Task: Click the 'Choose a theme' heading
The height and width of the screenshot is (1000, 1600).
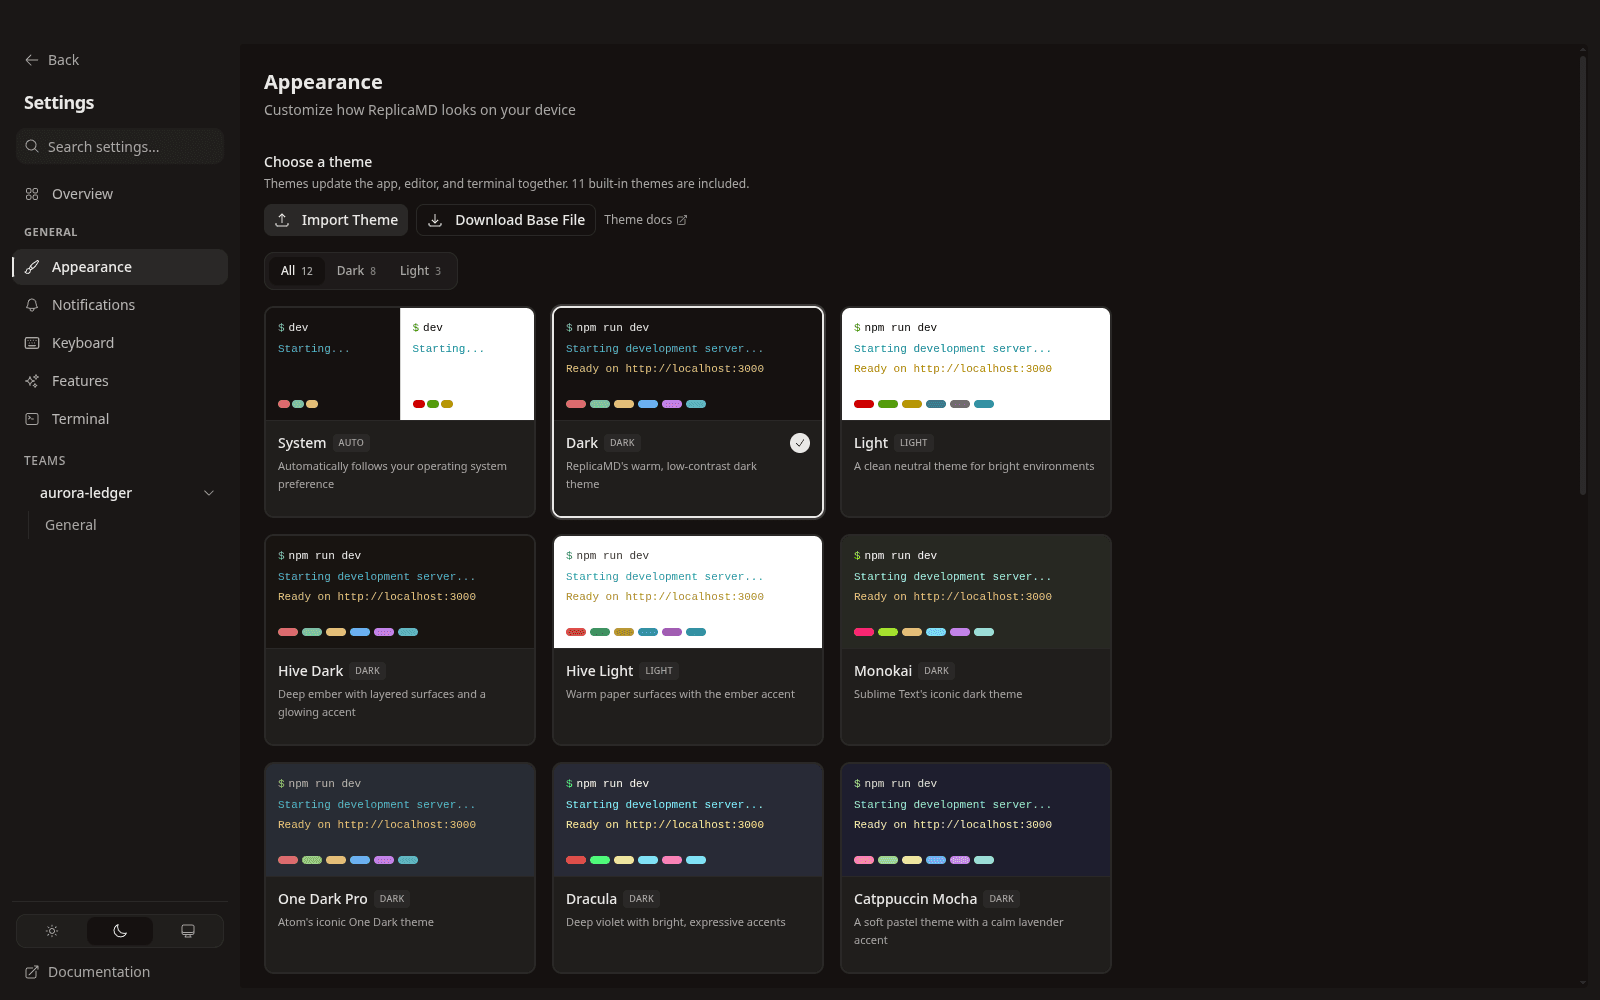Action: point(318,162)
